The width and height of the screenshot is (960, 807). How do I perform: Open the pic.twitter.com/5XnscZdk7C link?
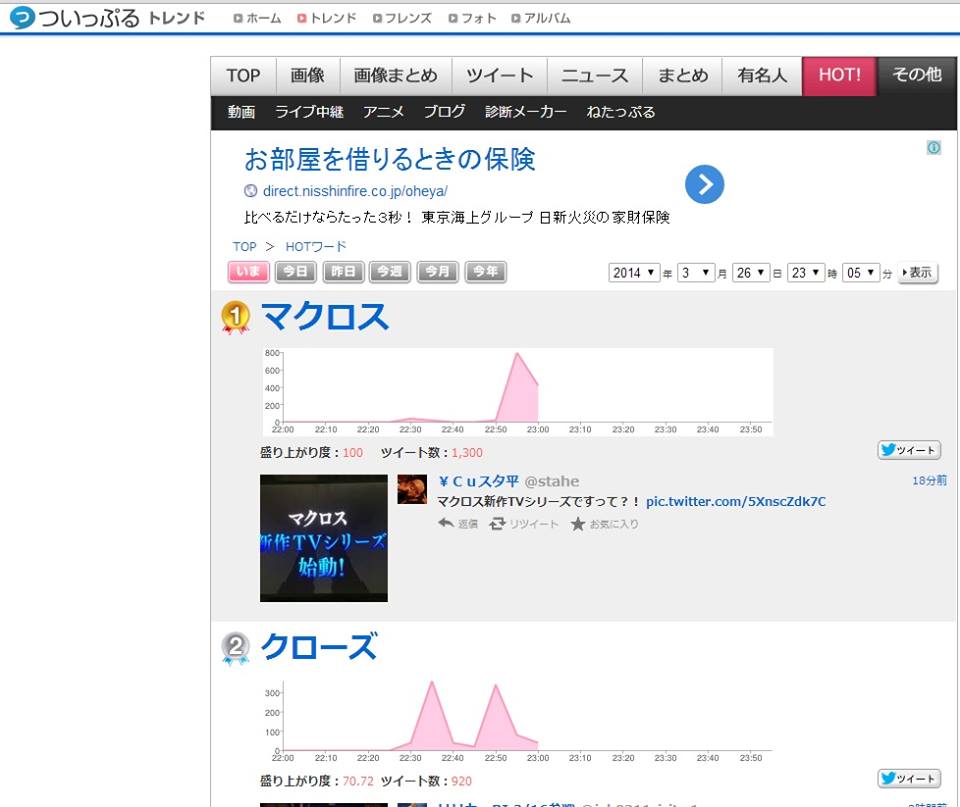pyautogui.click(x=735, y=501)
